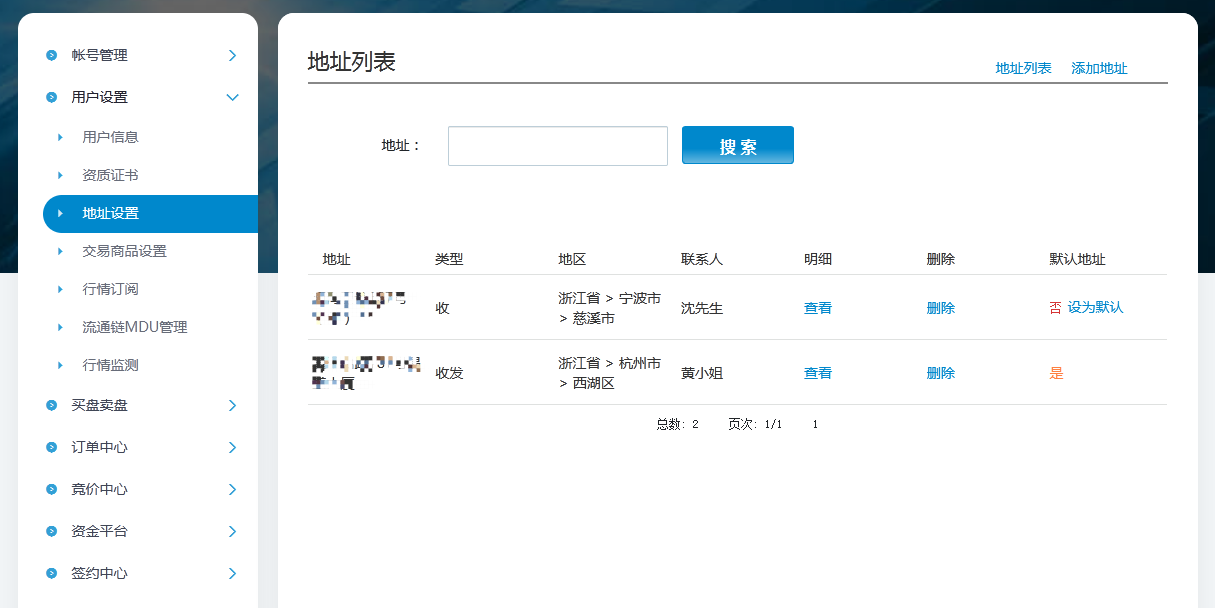
Task: Go to 流通链MDU管理 page
Action: pyautogui.click(x=134, y=327)
